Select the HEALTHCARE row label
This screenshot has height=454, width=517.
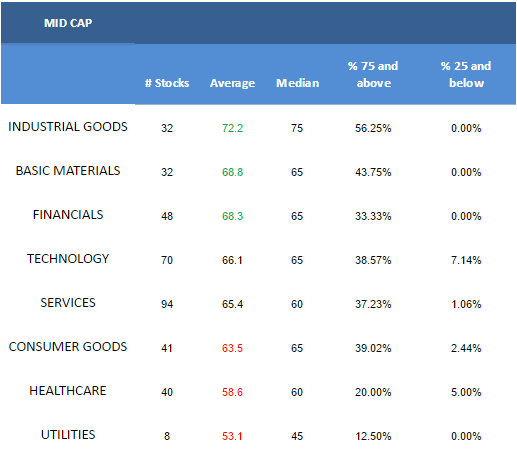click(x=68, y=391)
